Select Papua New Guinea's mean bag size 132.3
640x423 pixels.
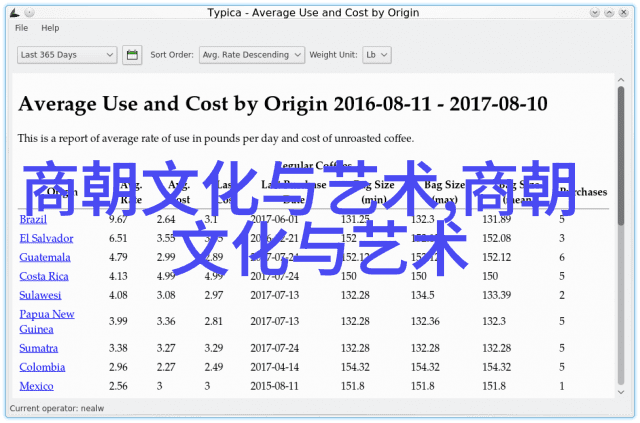coord(494,321)
